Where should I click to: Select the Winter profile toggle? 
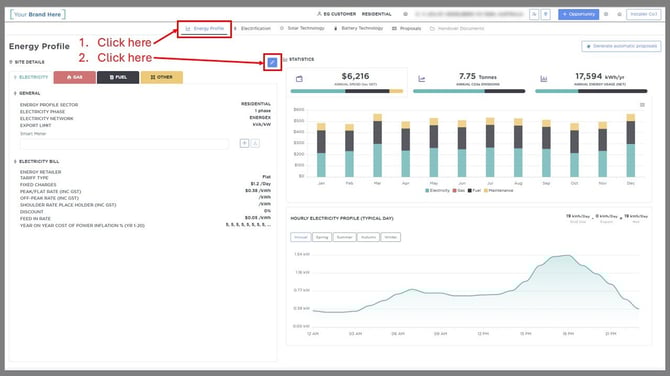click(391, 237)
